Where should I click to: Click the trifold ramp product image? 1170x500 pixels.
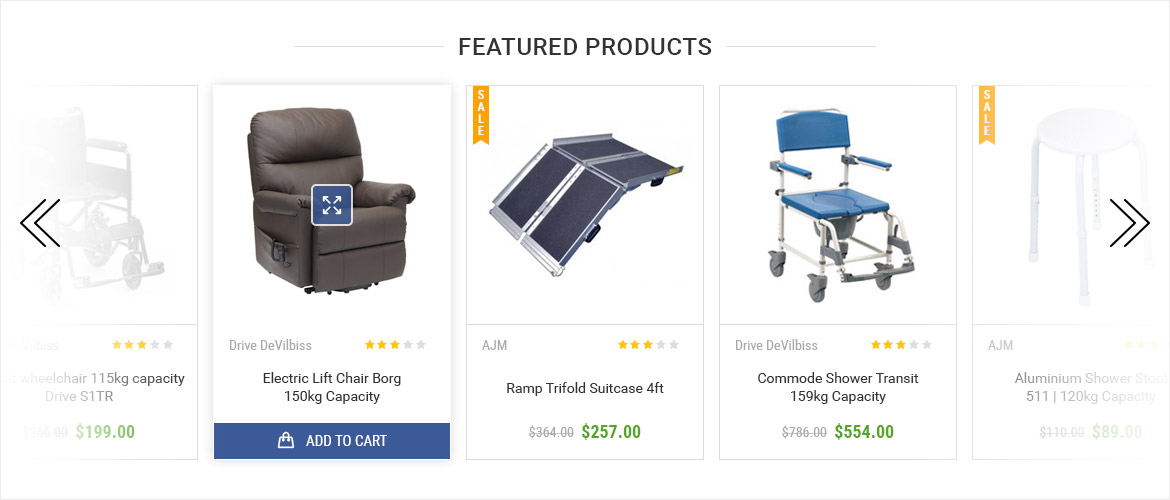tap(587, 205)
